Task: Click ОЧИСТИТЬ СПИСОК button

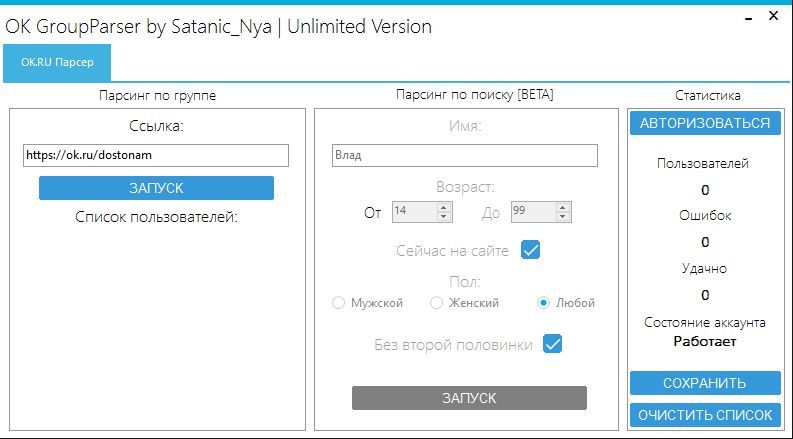Action: click(x=705, y=415)
